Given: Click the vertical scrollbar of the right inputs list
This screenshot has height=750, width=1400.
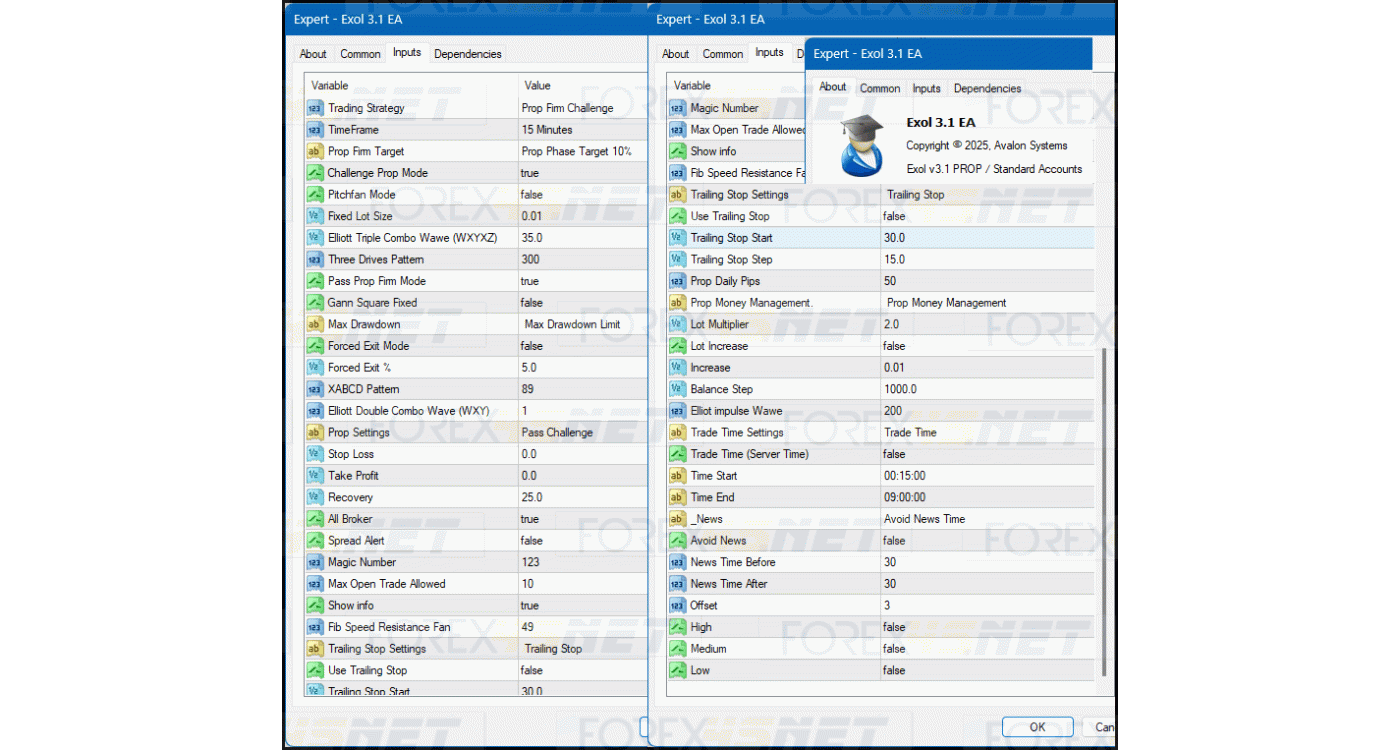Looking at the screenshot, I should pos(1104,510).
